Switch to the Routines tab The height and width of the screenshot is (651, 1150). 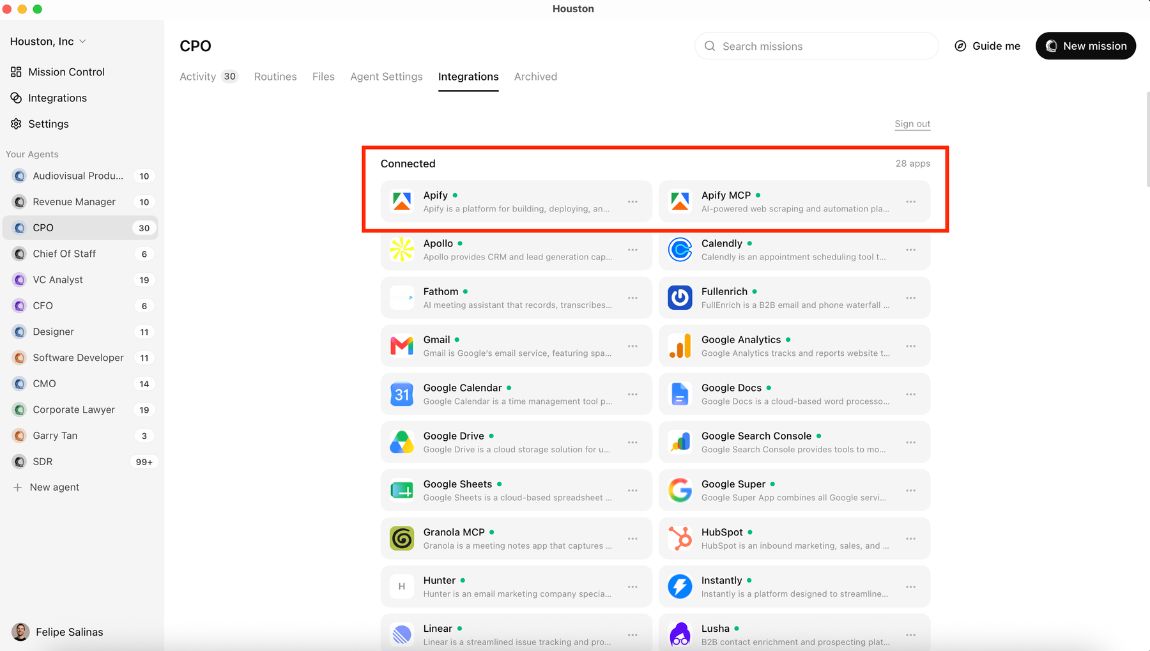275,76
